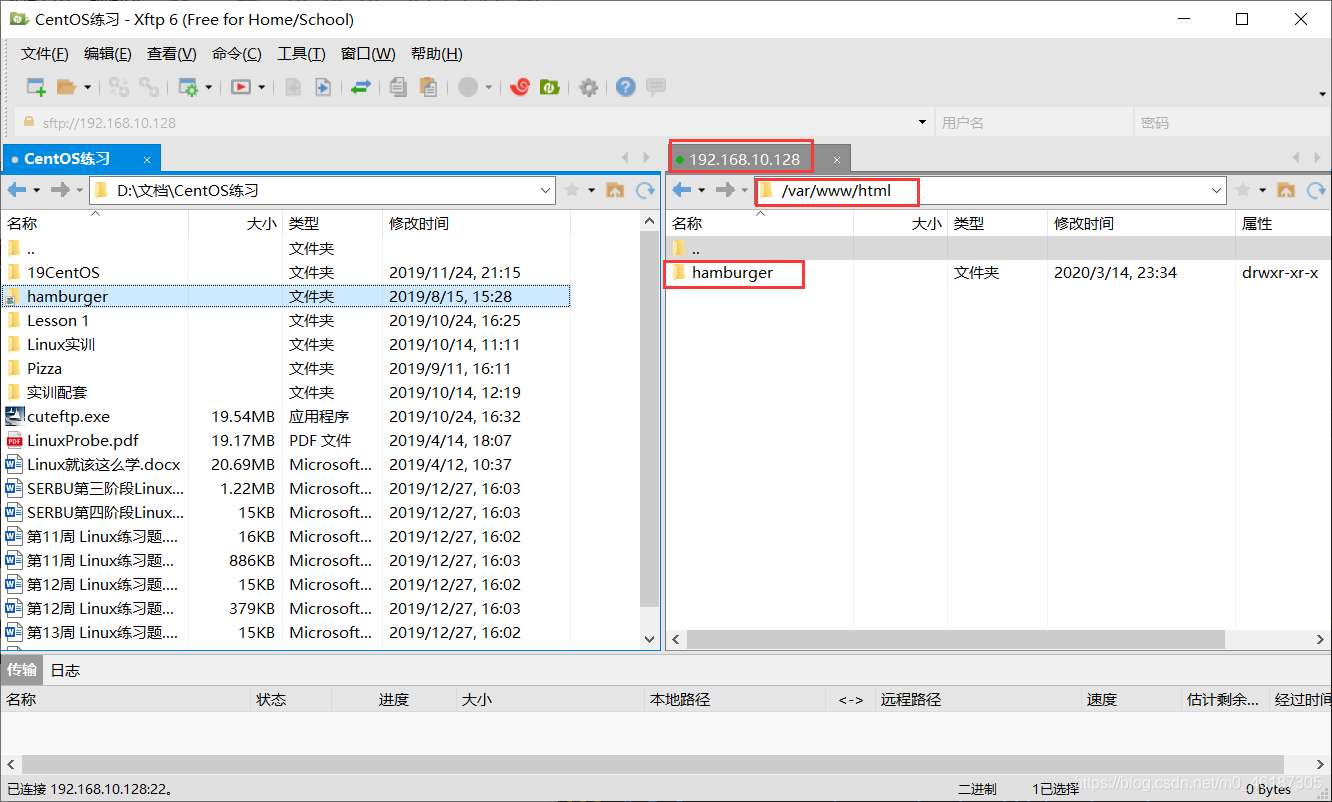Expand the address bar host dropdown

point(922,122)
